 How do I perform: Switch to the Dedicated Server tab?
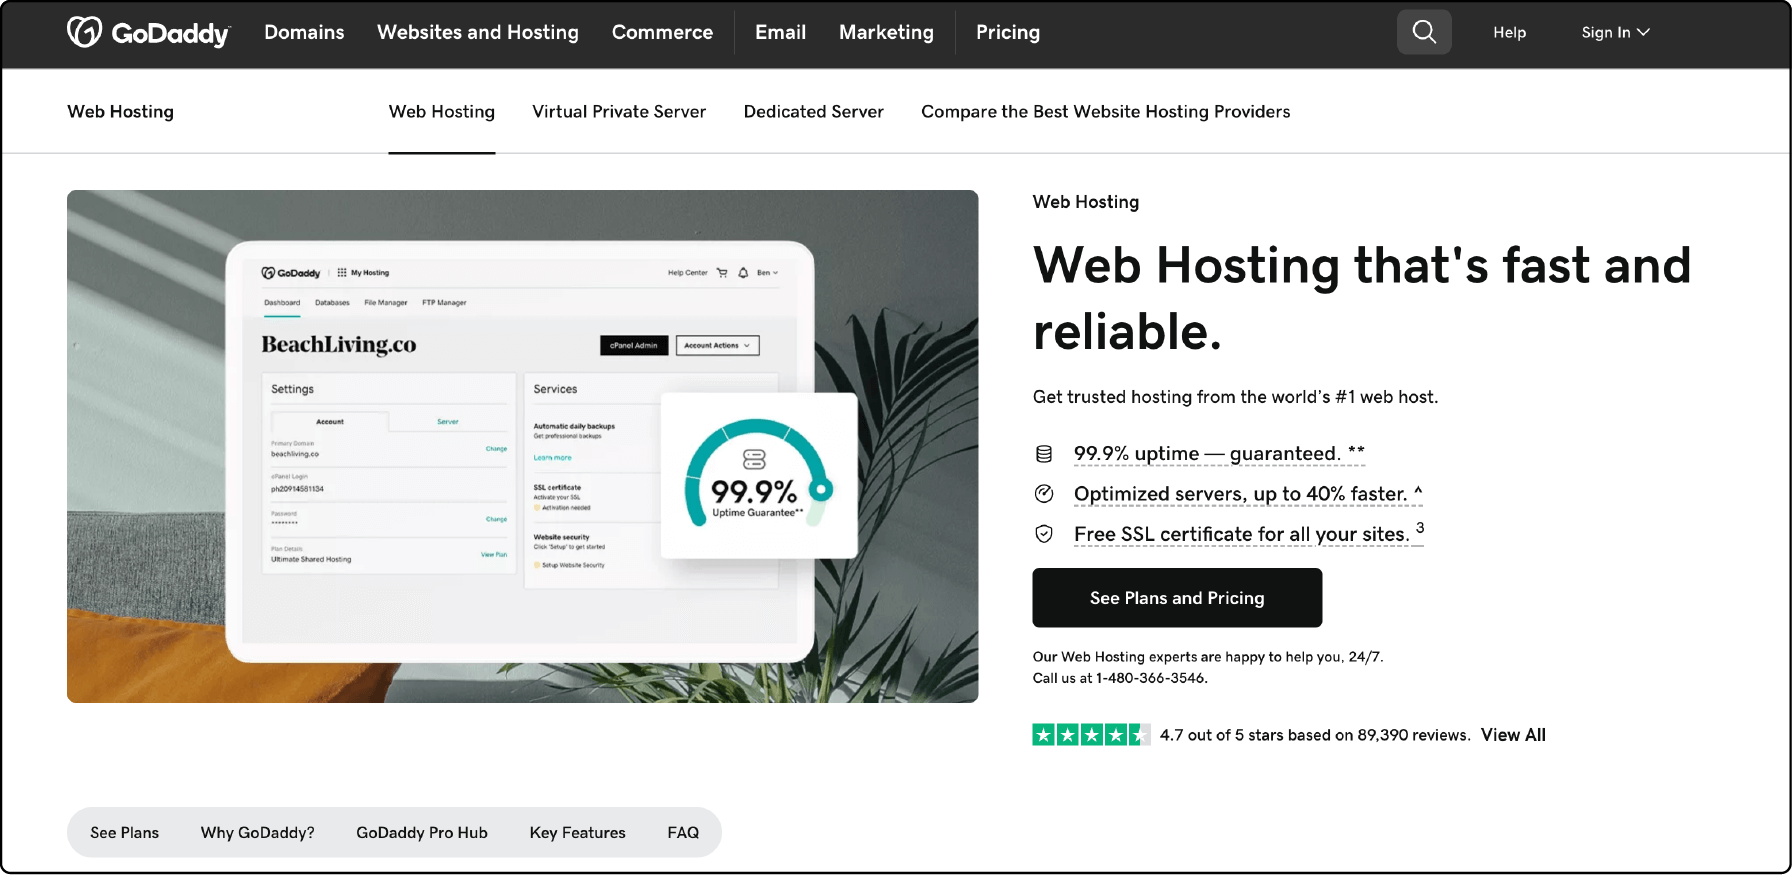[x=813, y=112]
